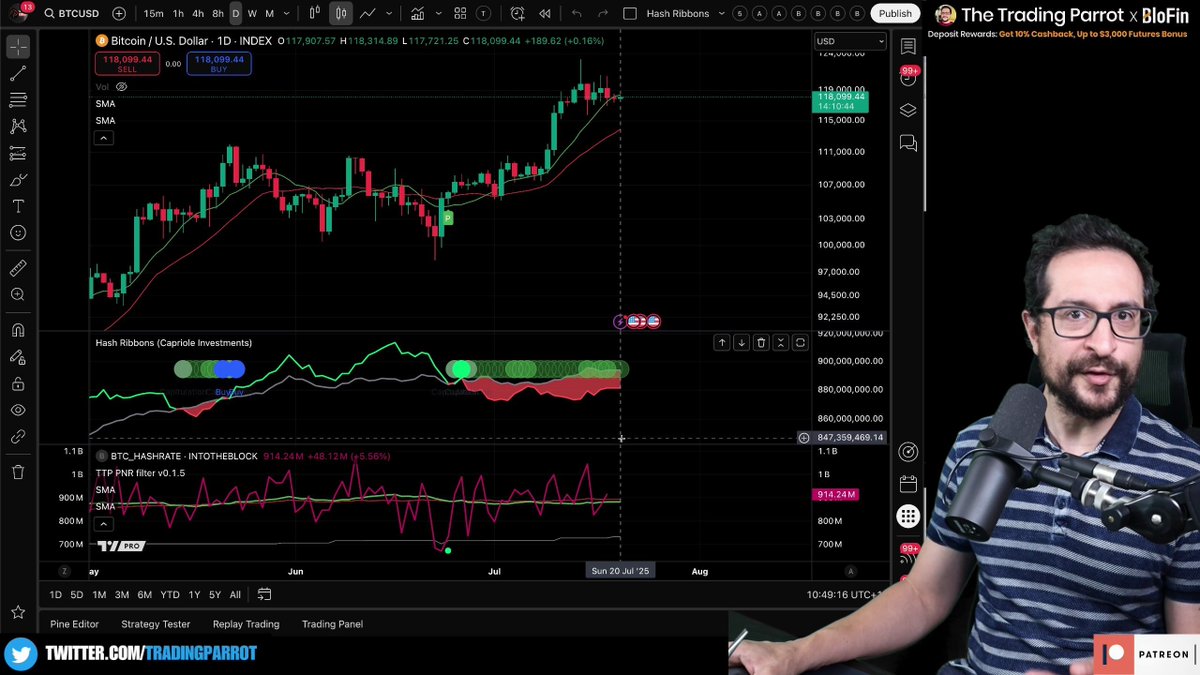Click the go to date calendar icon
1200x675 pixels.
click(x=264, y=594)
